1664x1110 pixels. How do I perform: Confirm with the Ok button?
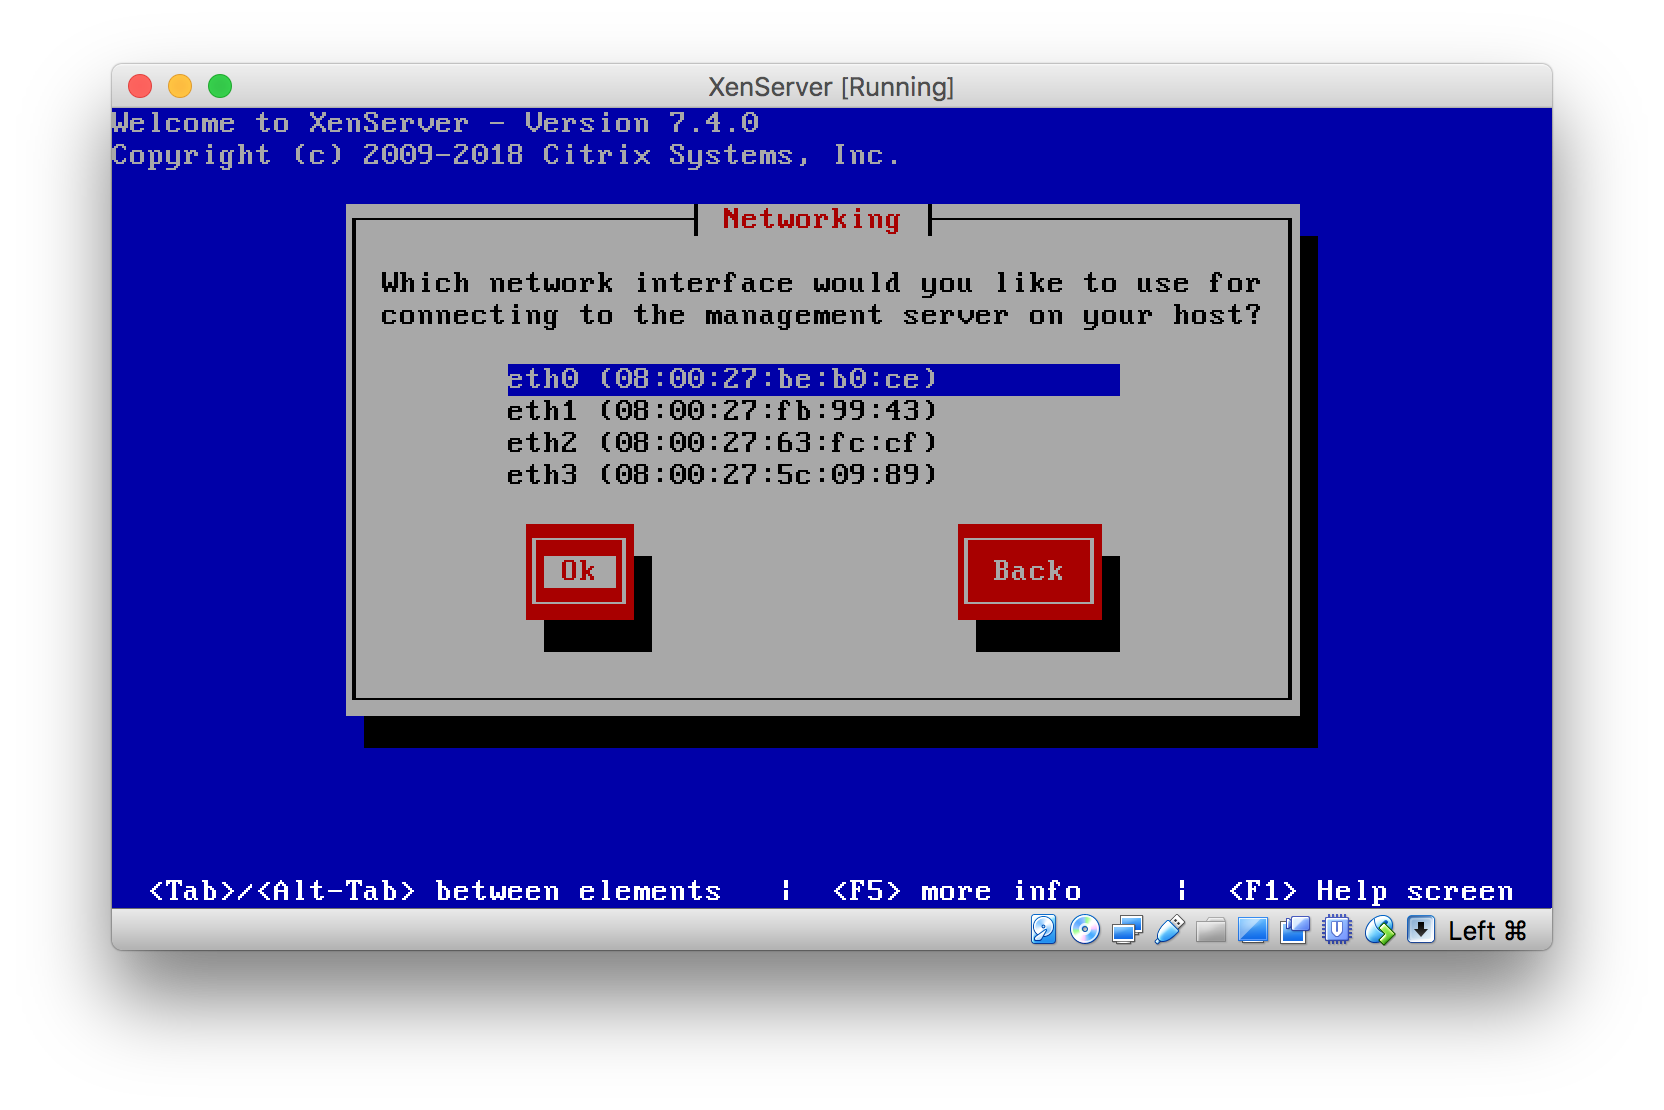579,571
